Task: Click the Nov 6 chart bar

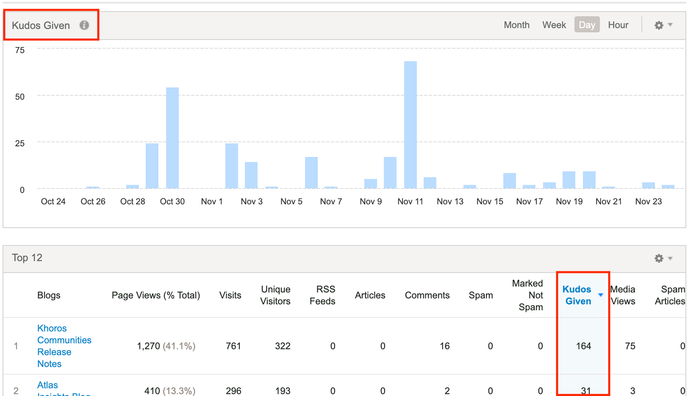Action: (x=311, y=173)
